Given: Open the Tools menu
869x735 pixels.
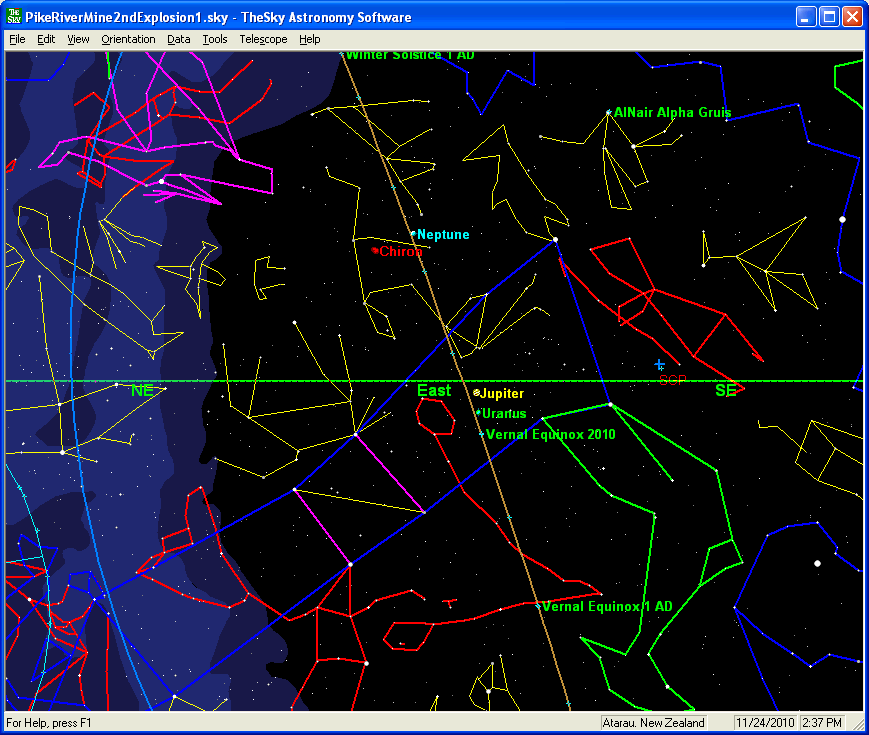Looking at the screenshot, I should tap(214, 39).
